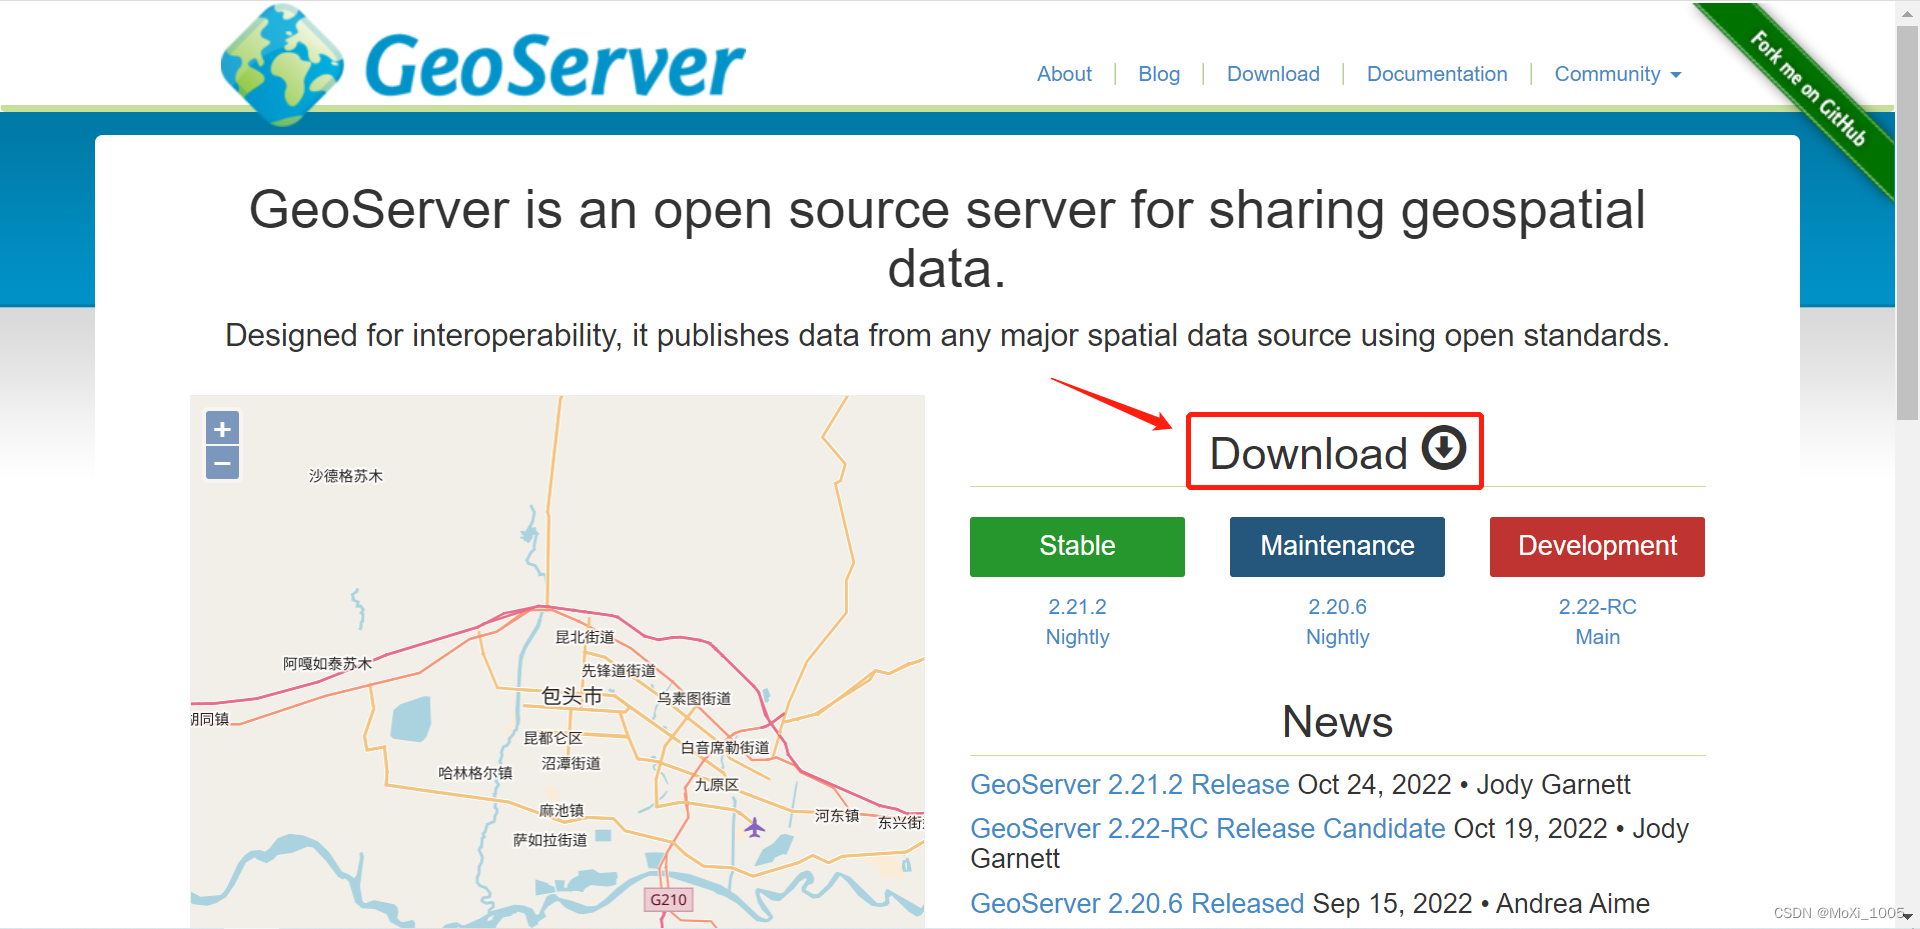Click the red Development button
Screen dimensions: 1920x929
(1597, 546)
